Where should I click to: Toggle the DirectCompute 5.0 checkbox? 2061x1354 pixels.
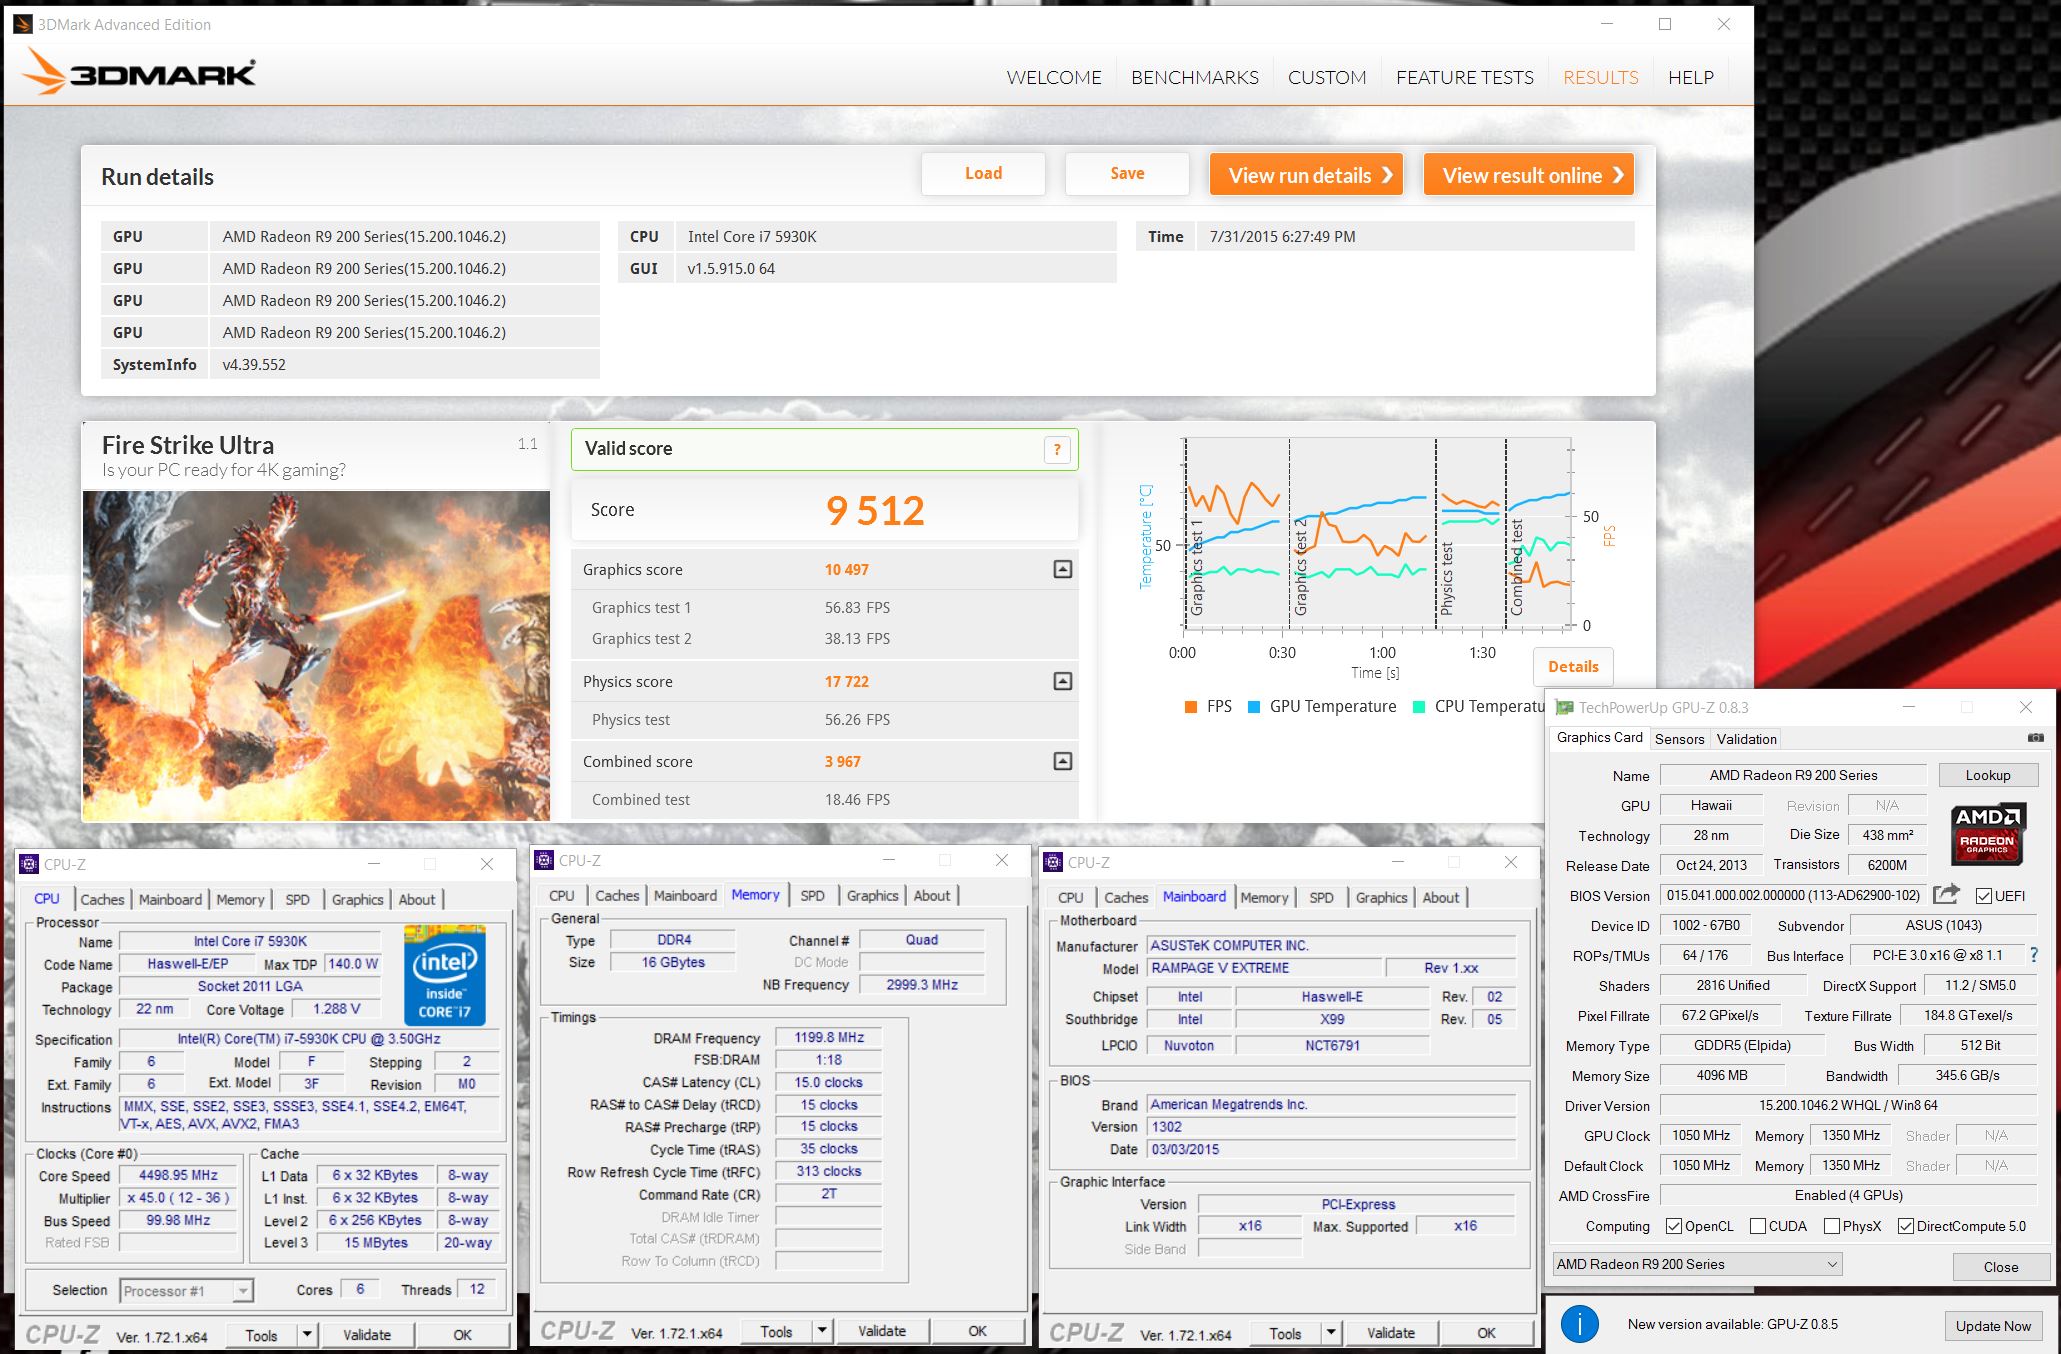1905,1226
